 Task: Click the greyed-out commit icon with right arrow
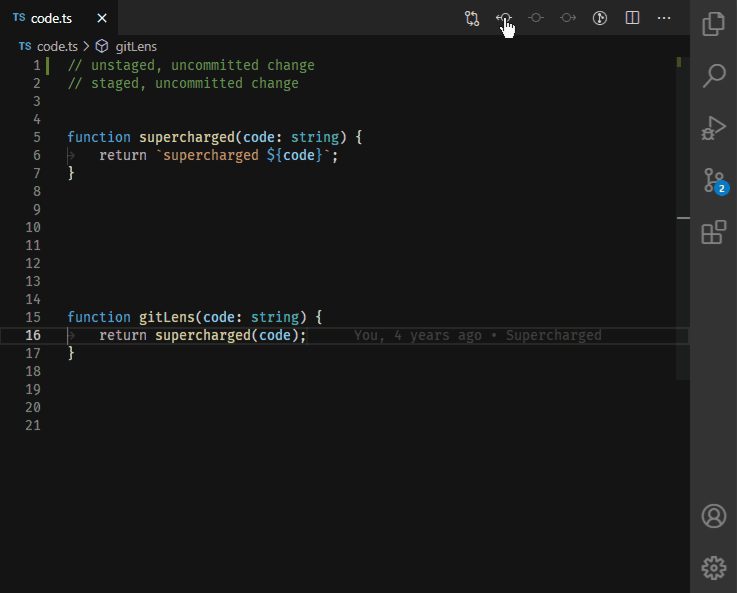click(568, 18)
